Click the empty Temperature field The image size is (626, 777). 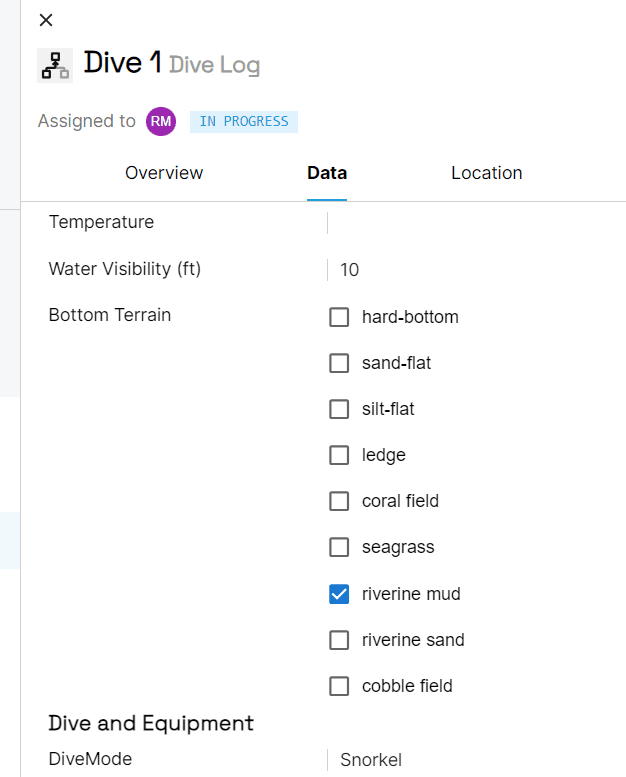coord(470,222)
